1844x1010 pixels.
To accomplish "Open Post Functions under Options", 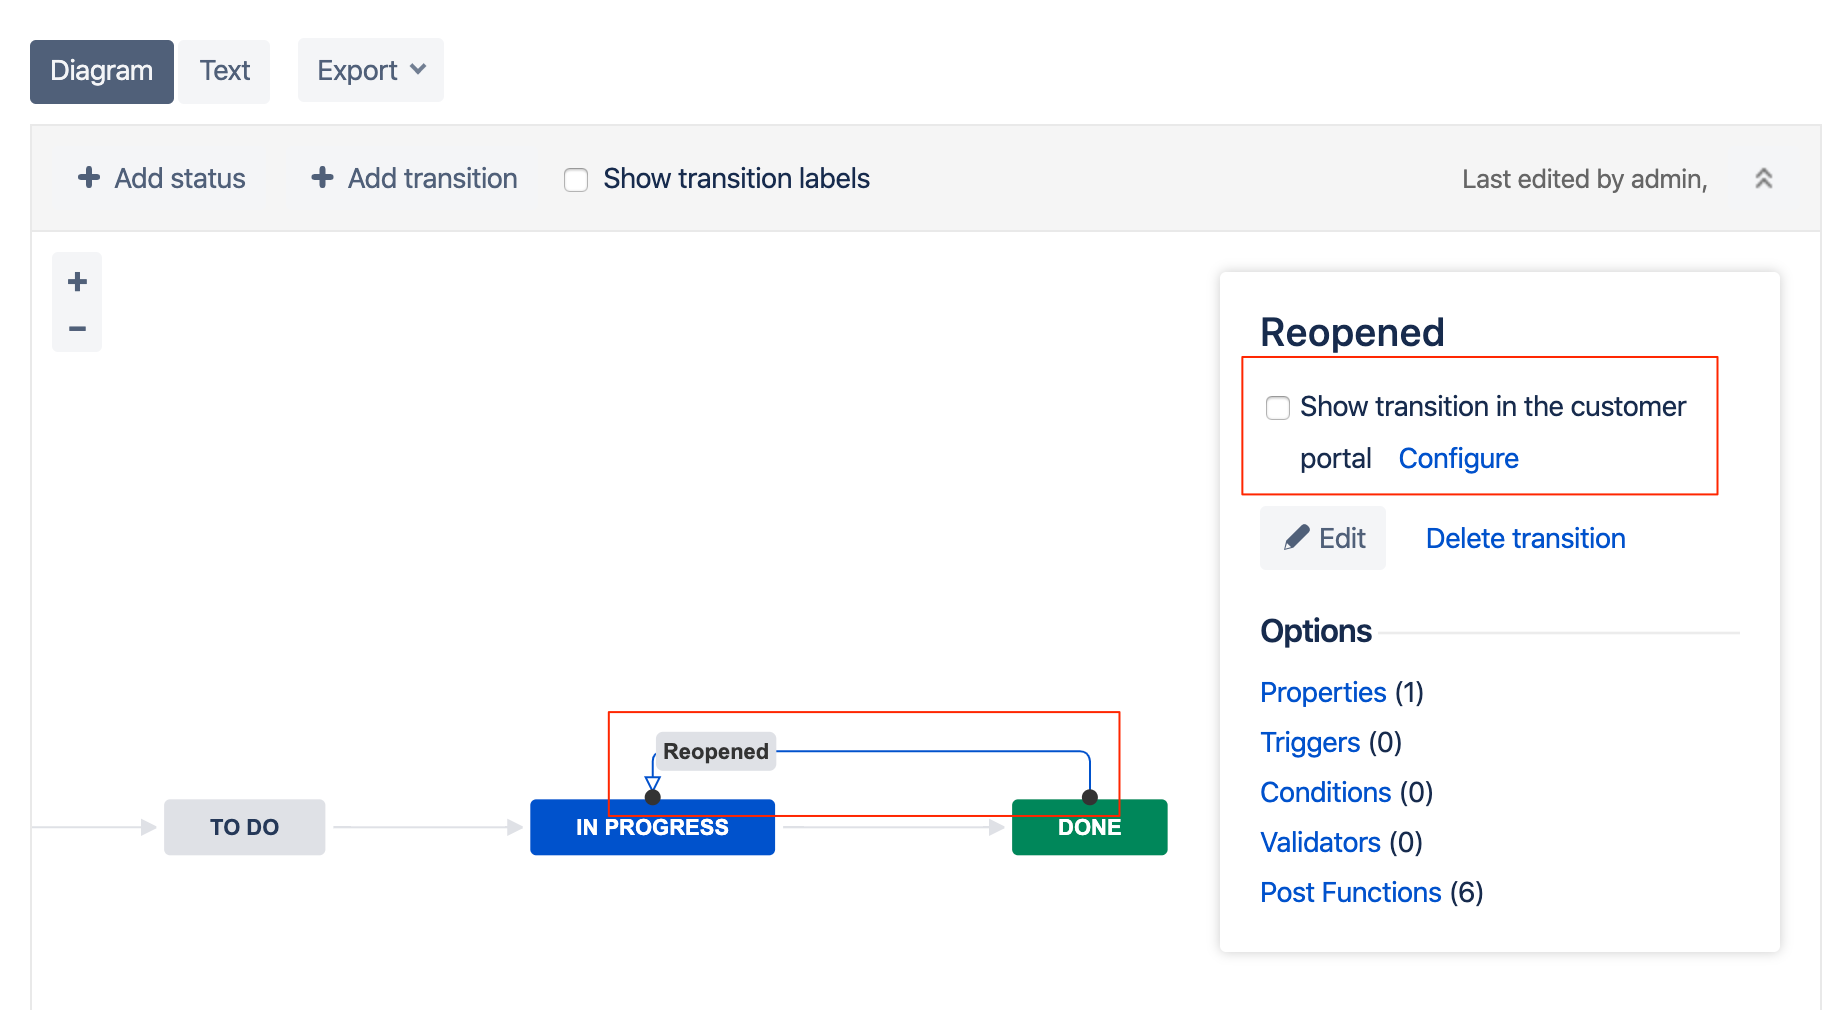I will [1350, 892].
